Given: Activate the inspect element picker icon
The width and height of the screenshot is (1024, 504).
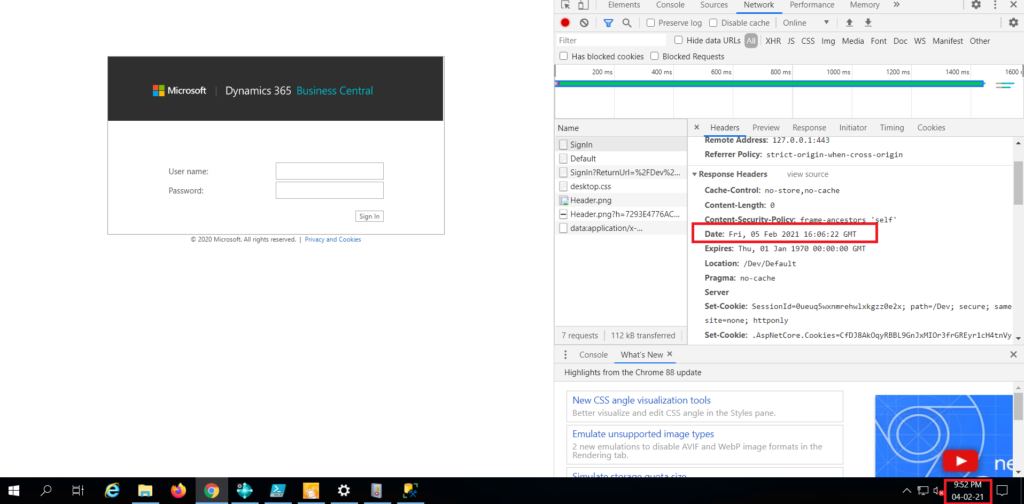Looking at the screenshot, I should click(x=566, y=5).
